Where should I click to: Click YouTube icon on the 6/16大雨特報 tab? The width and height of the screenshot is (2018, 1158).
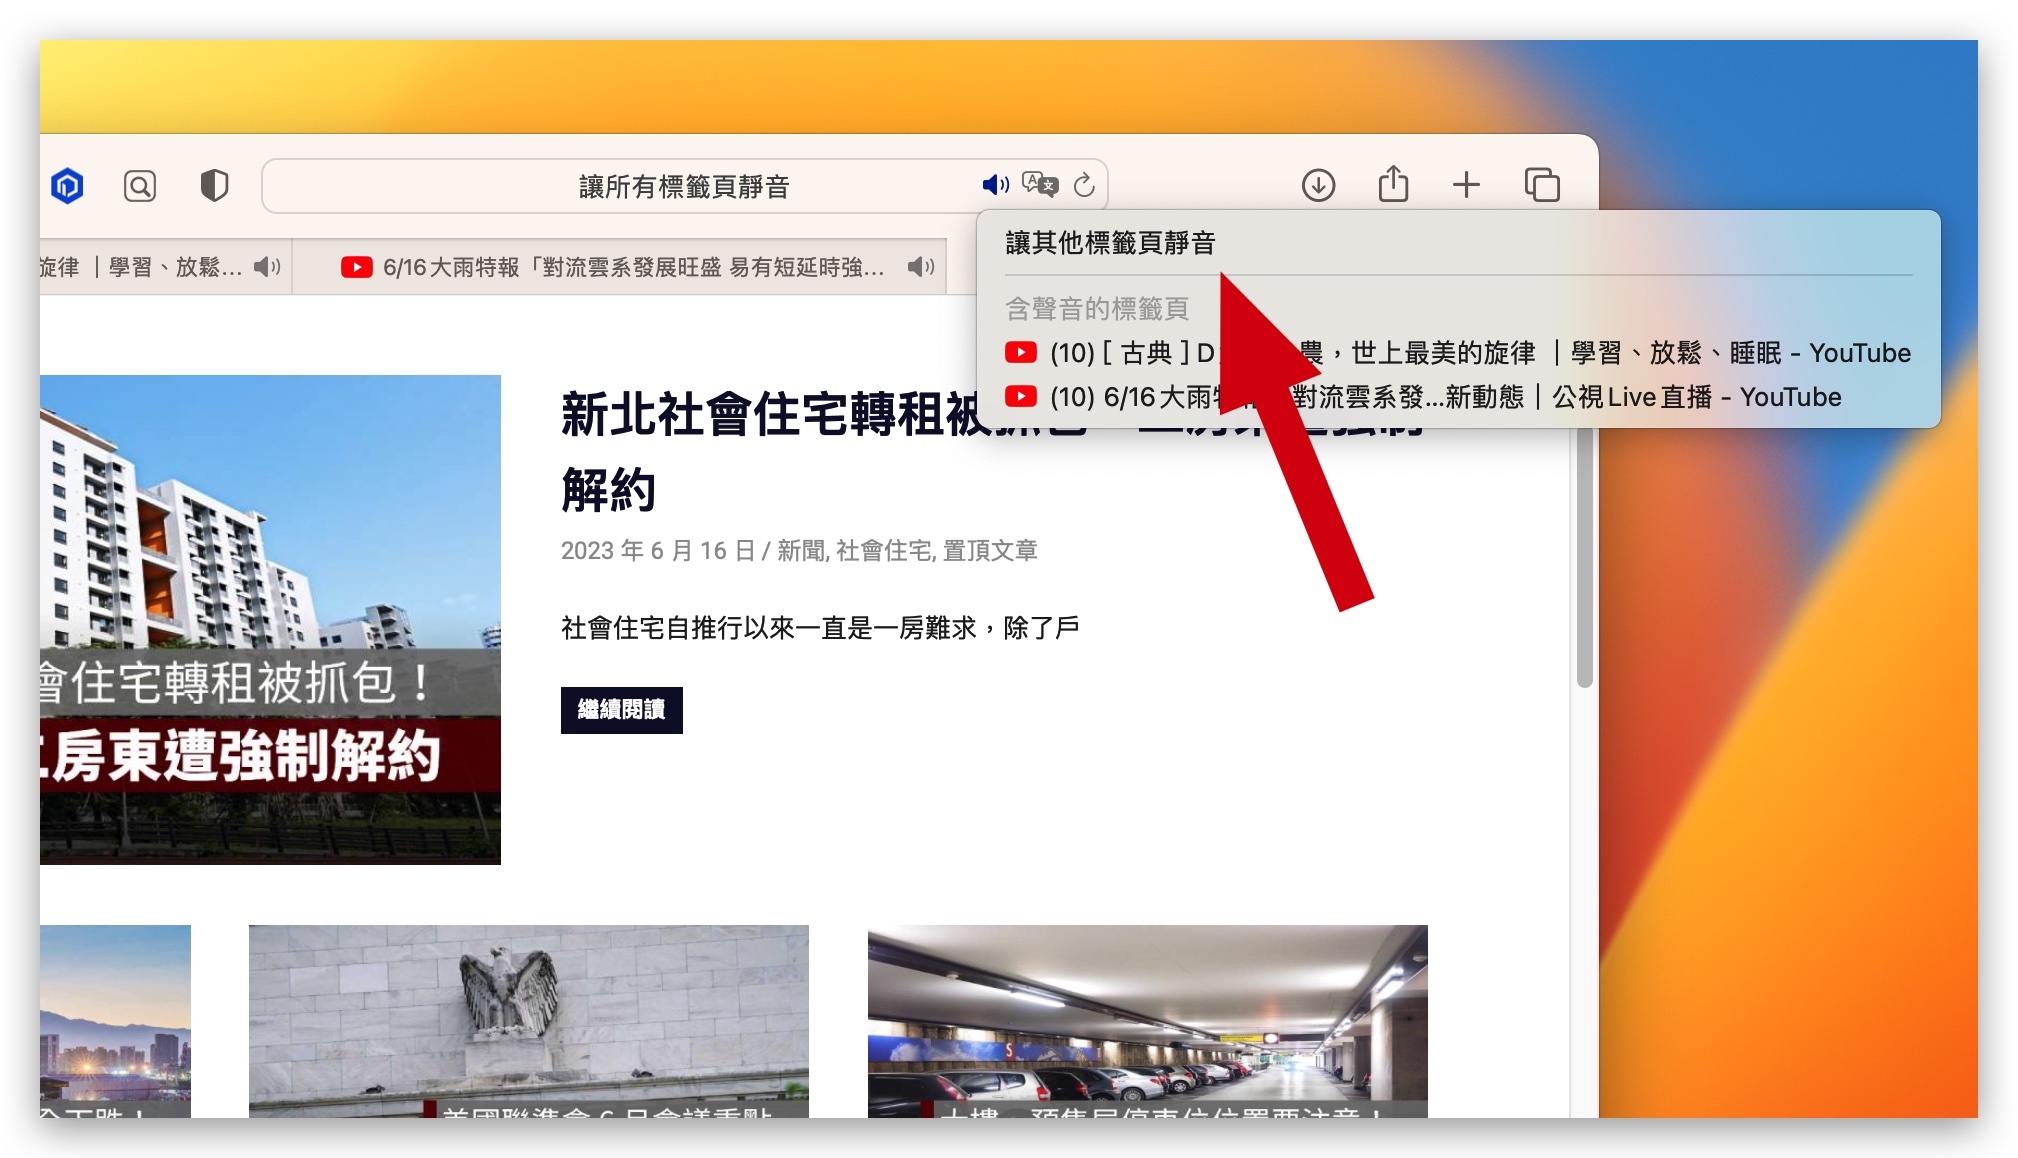tap(356, 267)
